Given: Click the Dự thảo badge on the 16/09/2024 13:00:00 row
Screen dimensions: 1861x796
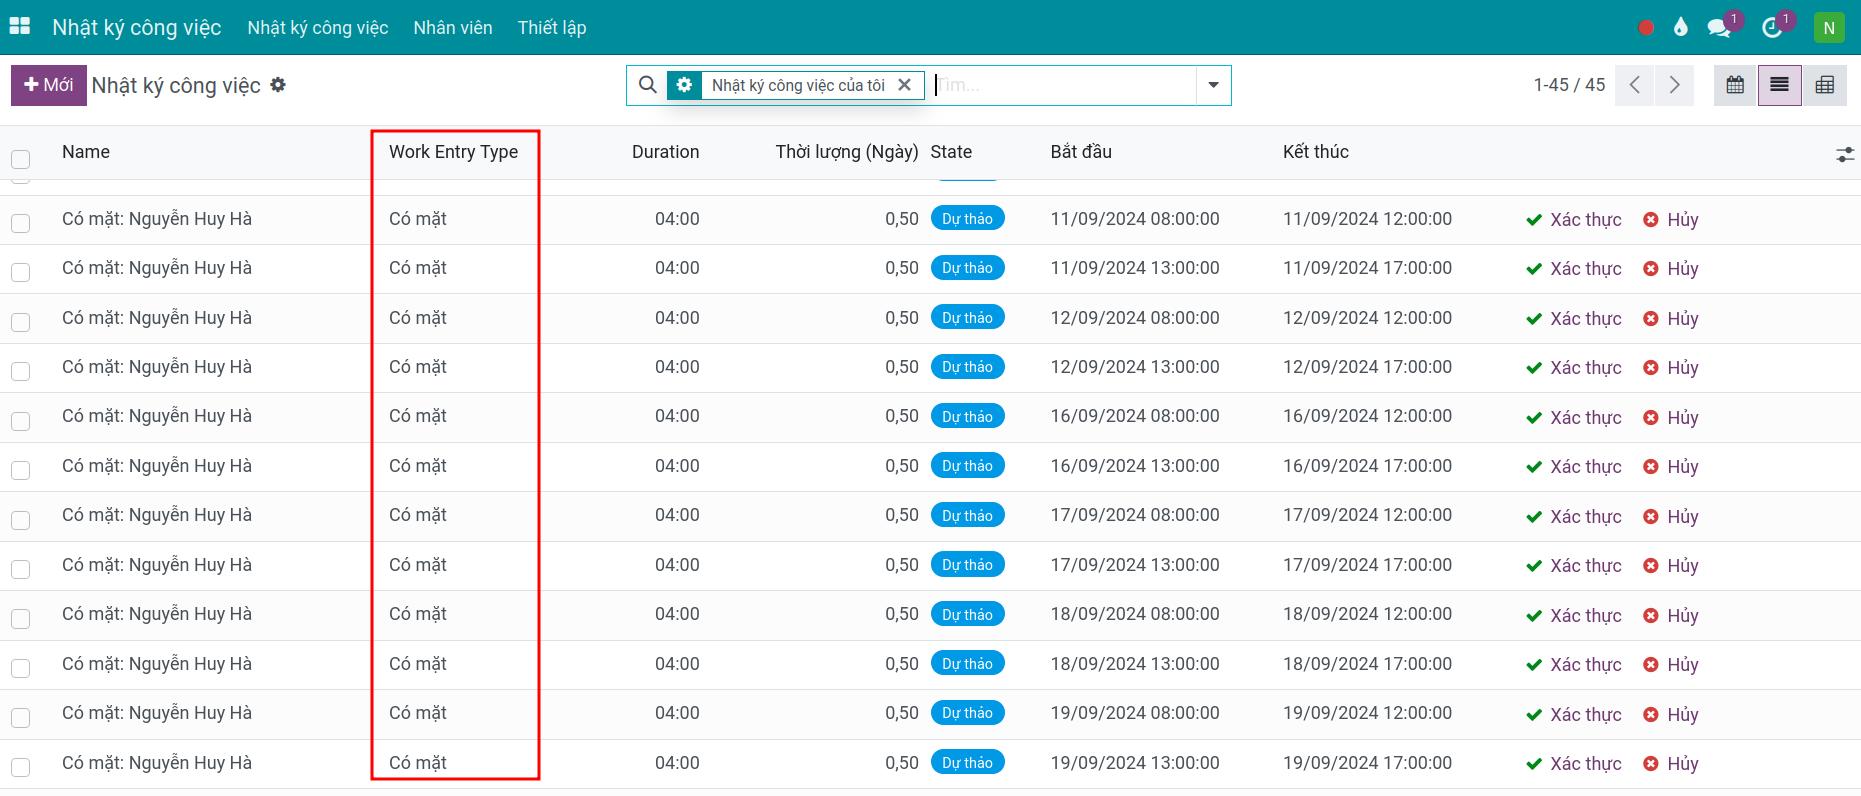Looking at the screenshot, I should pyautogui.click(x=967, y=466).
